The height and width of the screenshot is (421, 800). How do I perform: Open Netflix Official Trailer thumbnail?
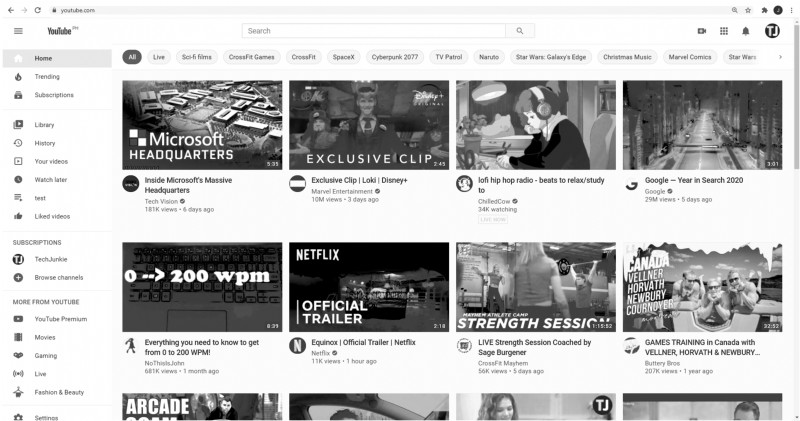[369, 287]
